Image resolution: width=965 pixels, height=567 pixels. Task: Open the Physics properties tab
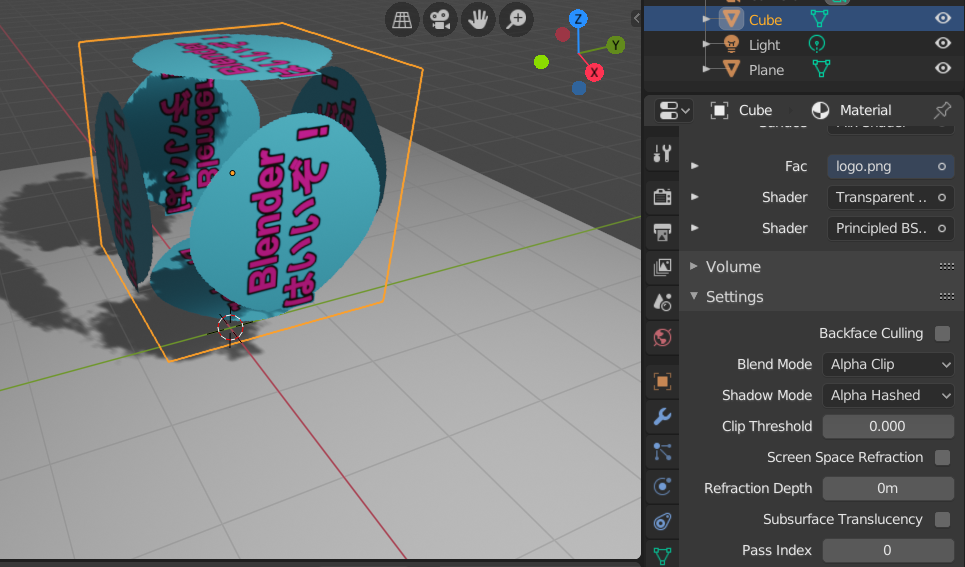pyautogui.click(x=662, y=487)
